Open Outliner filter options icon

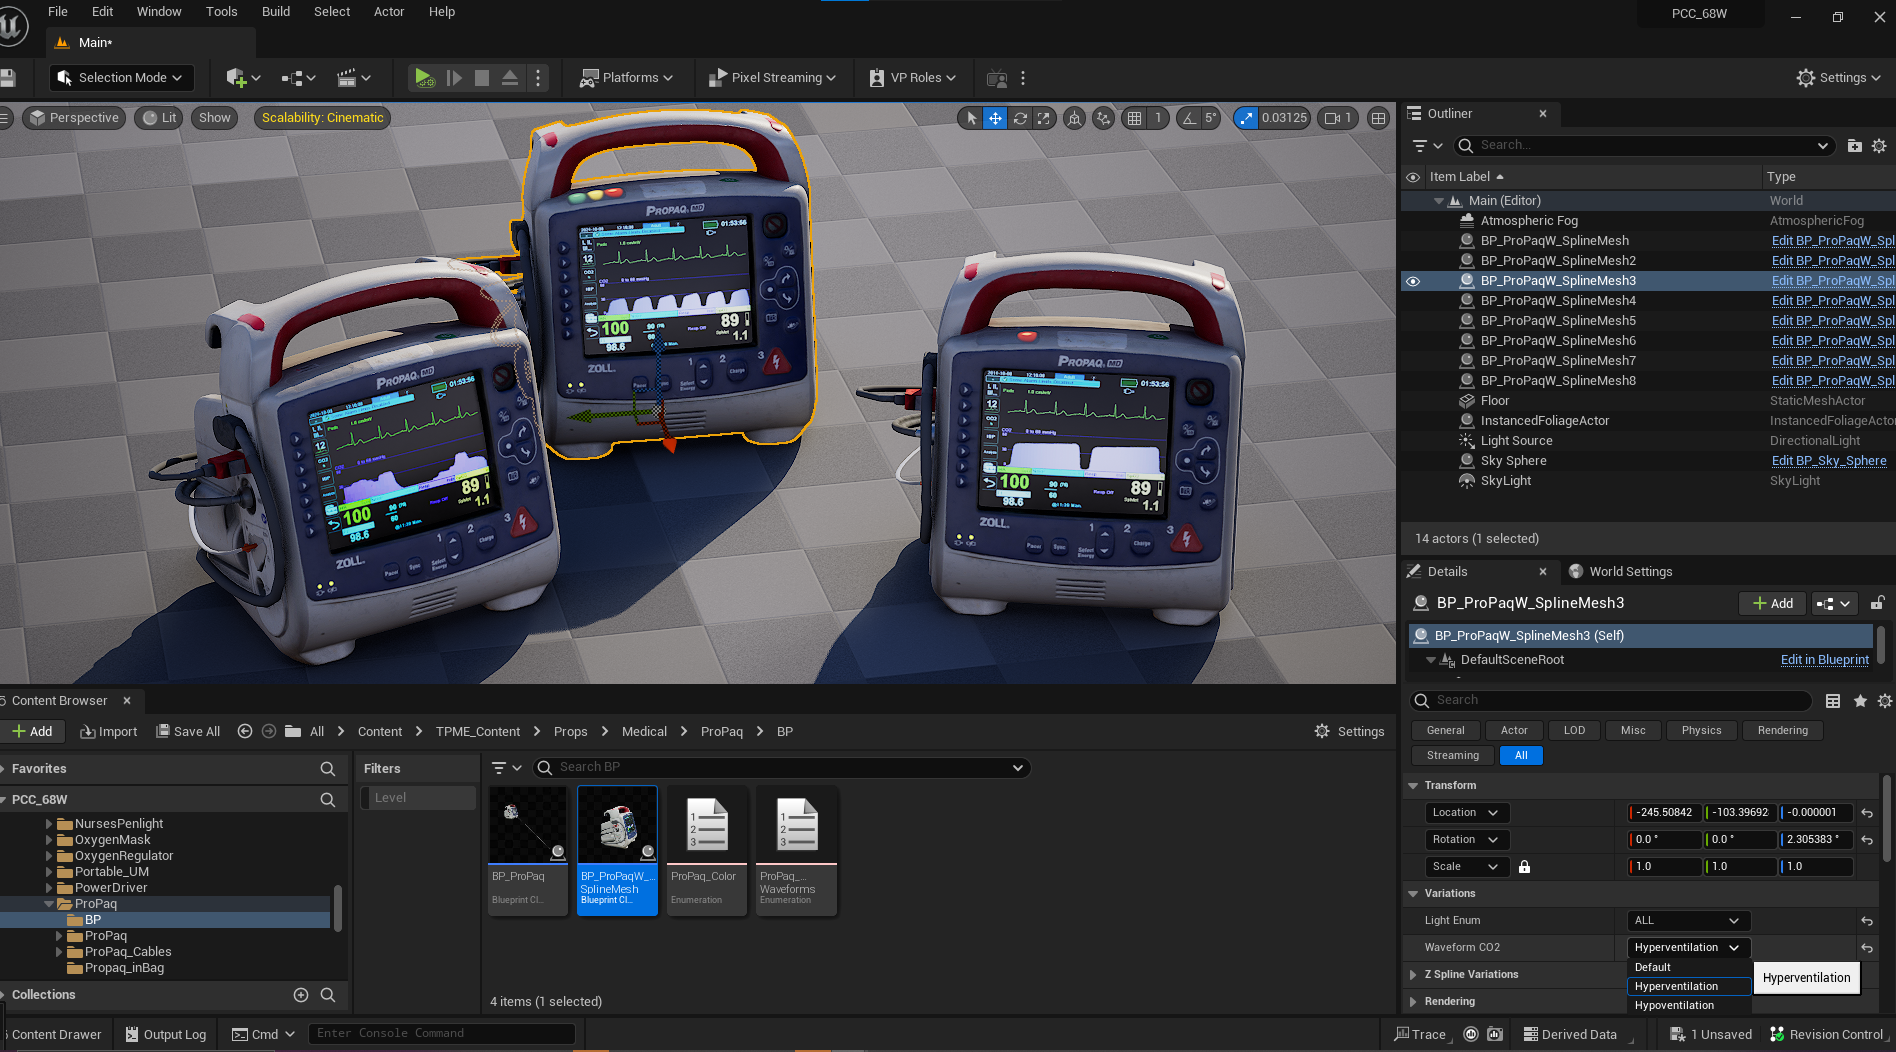pyautogui.click(x=1427, y=146)
